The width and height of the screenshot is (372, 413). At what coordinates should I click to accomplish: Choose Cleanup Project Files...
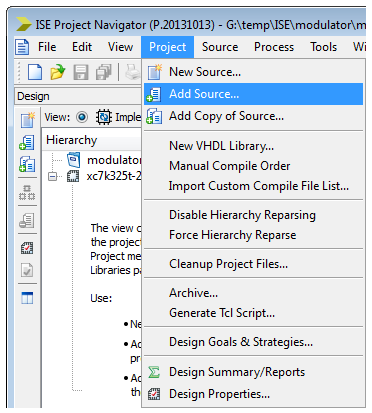click(253, 264)
